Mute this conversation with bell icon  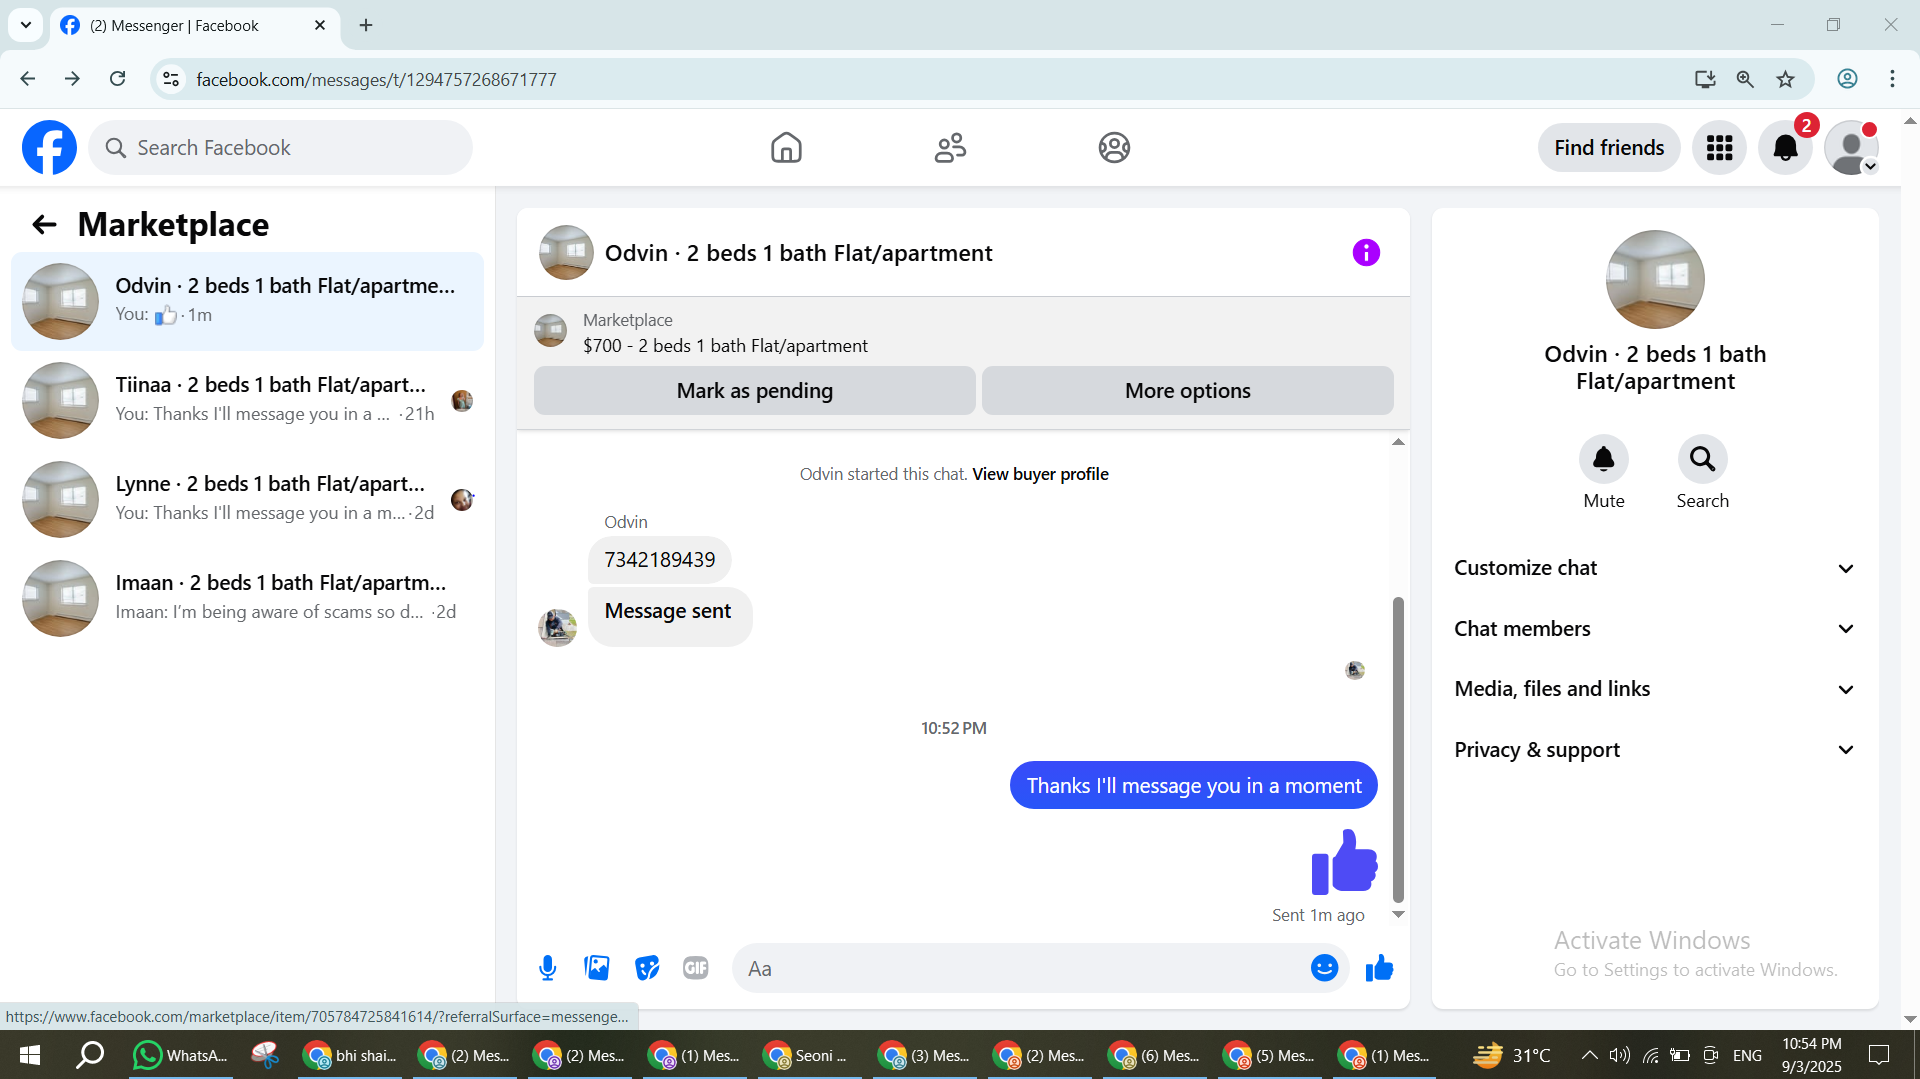pyautogui.click(x=1603, y=459)
